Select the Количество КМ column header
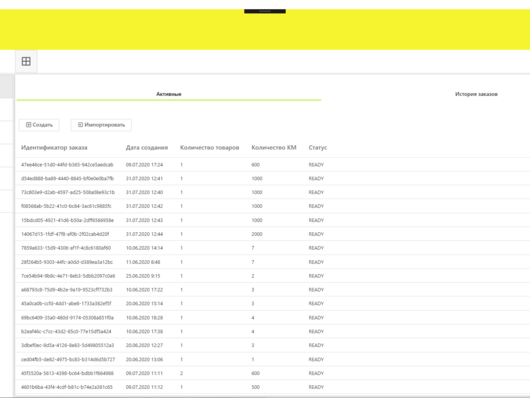 (x=274, y=147)
